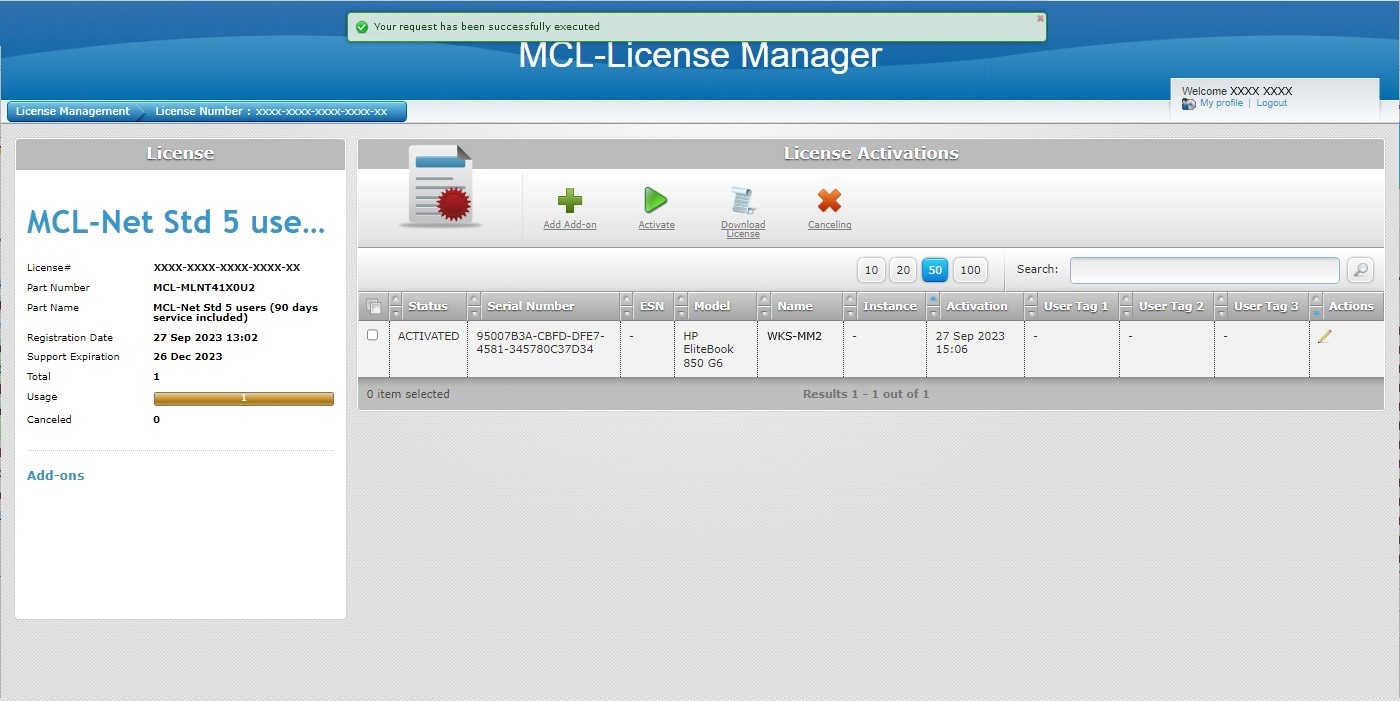
Task: Select the 50 results per page button
Action: tap(935, 270)
